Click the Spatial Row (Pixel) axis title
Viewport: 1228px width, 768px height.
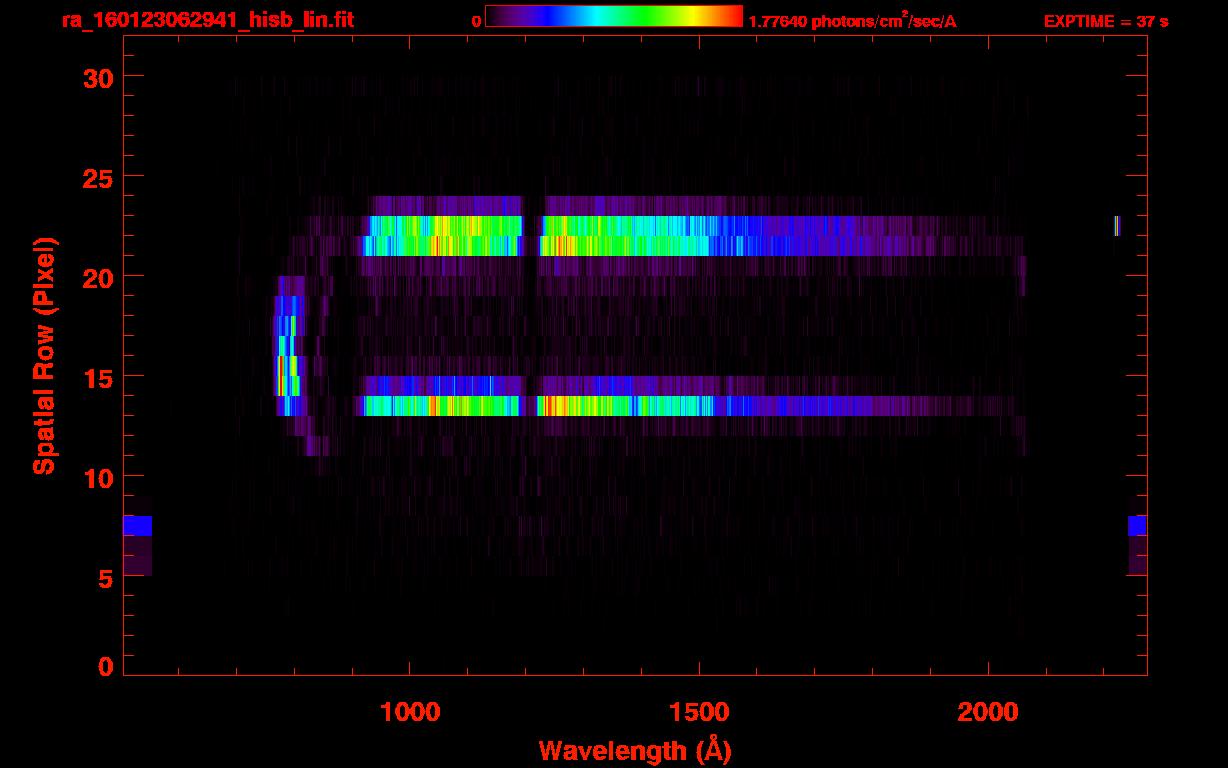pos(44,356)
